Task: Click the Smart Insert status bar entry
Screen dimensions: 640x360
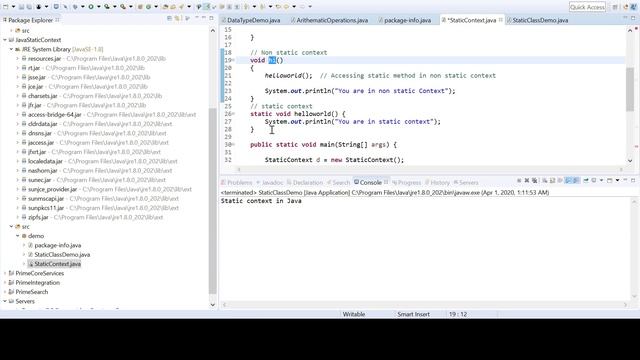Action: coord(413,314)
